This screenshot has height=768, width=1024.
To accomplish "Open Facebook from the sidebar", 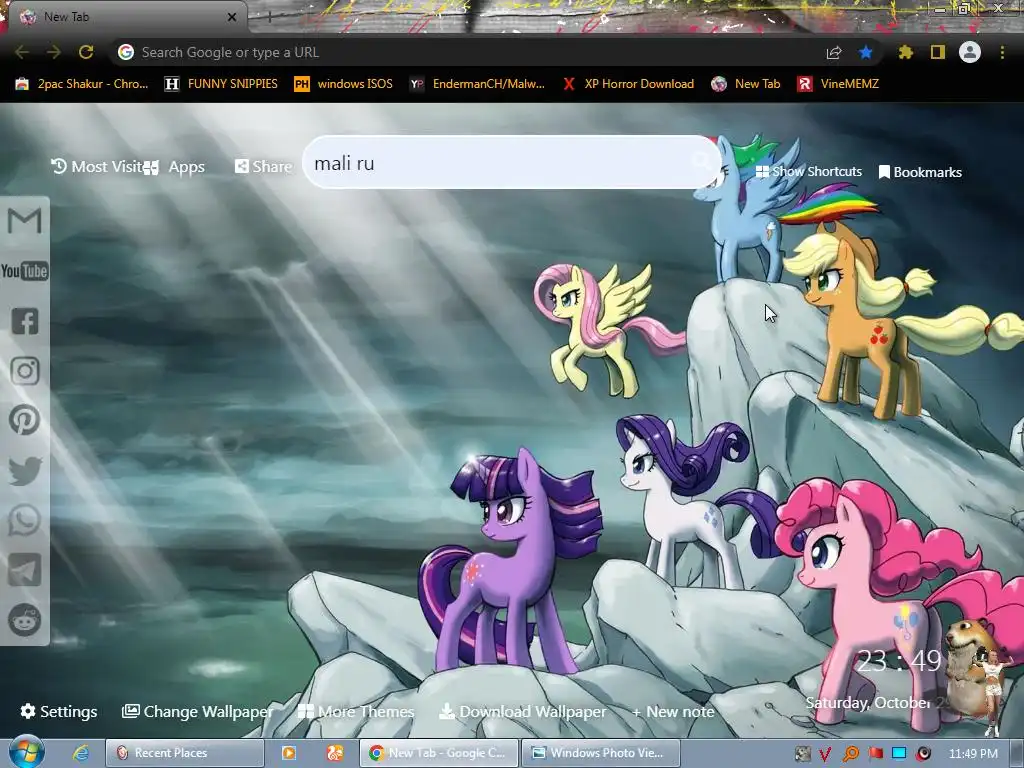I will pyautogui.click(x=25, y=321).
